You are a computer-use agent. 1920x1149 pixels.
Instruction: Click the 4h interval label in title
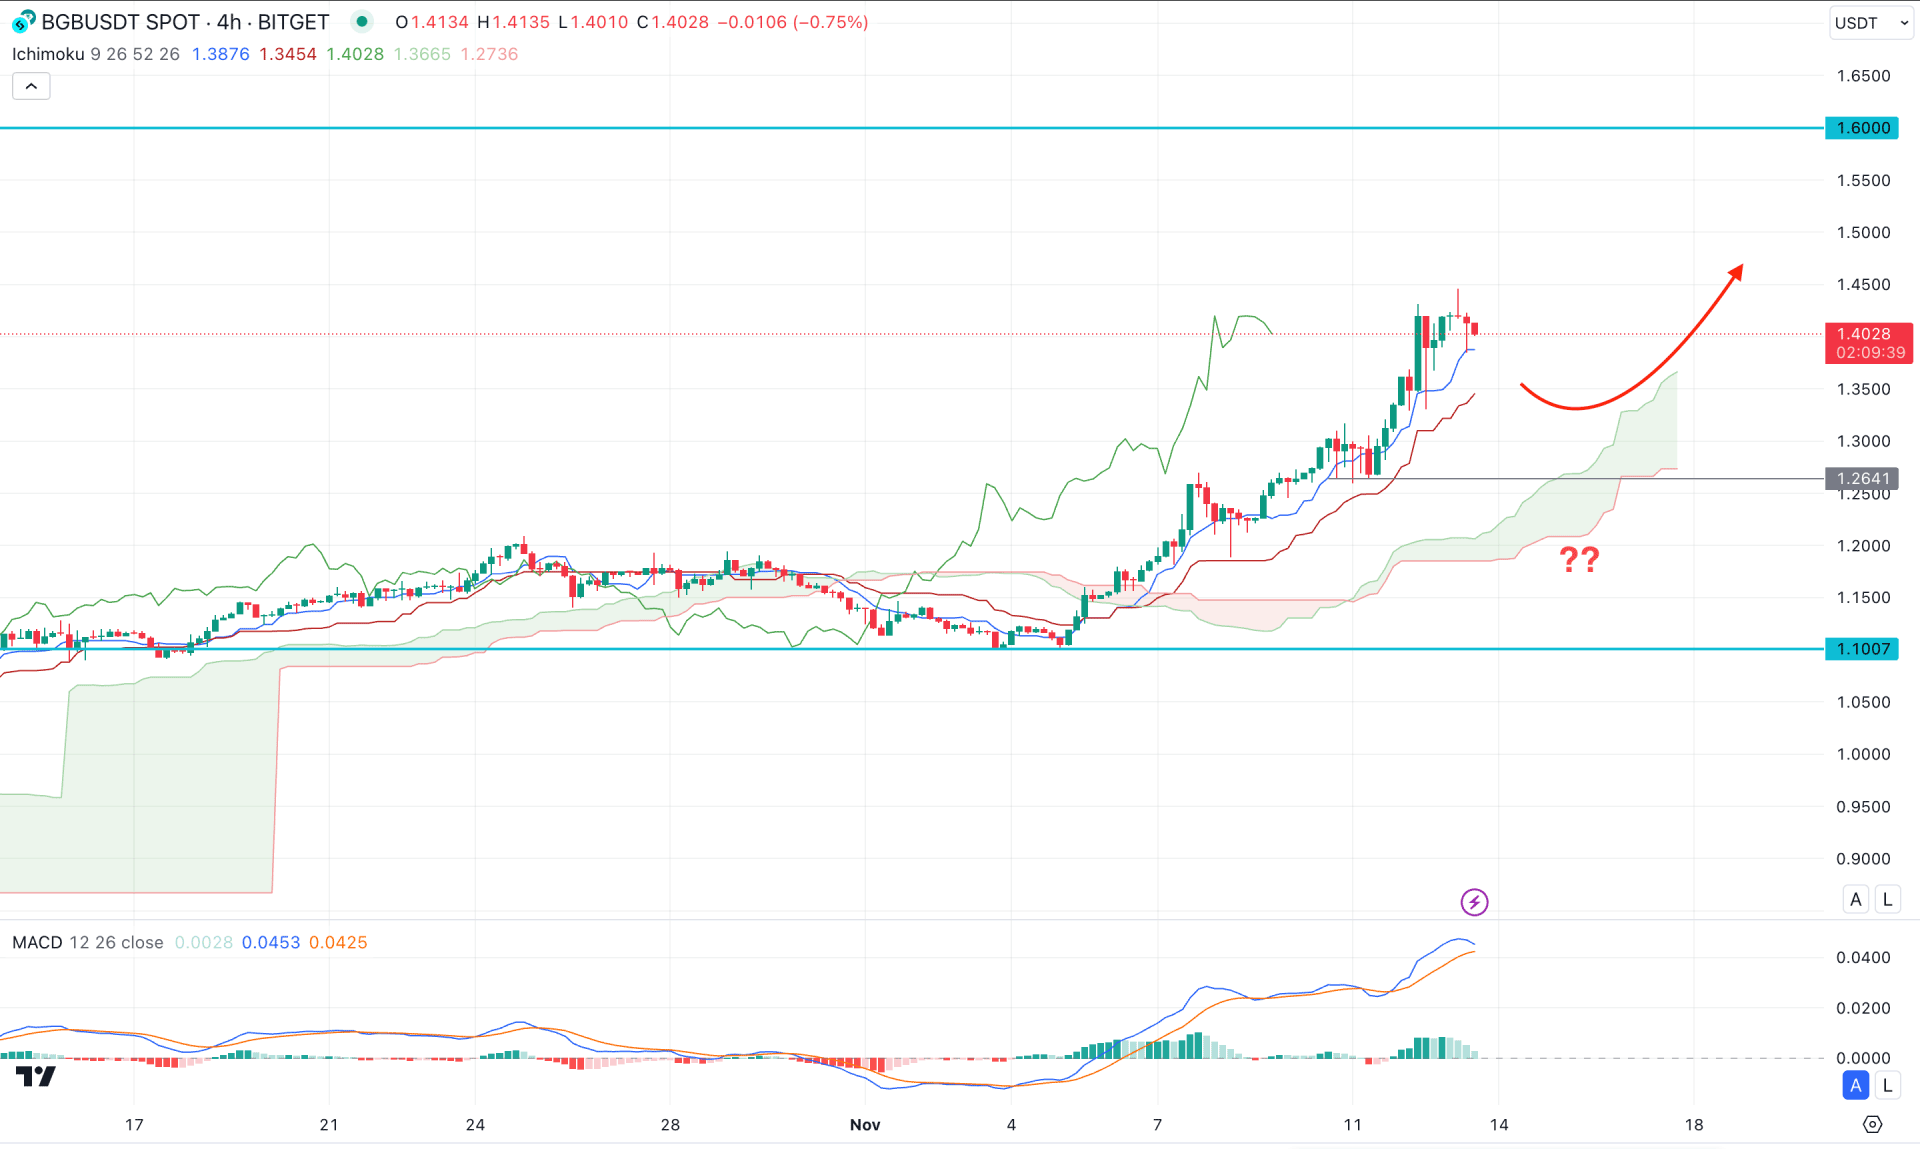click(x=229, y=22)
